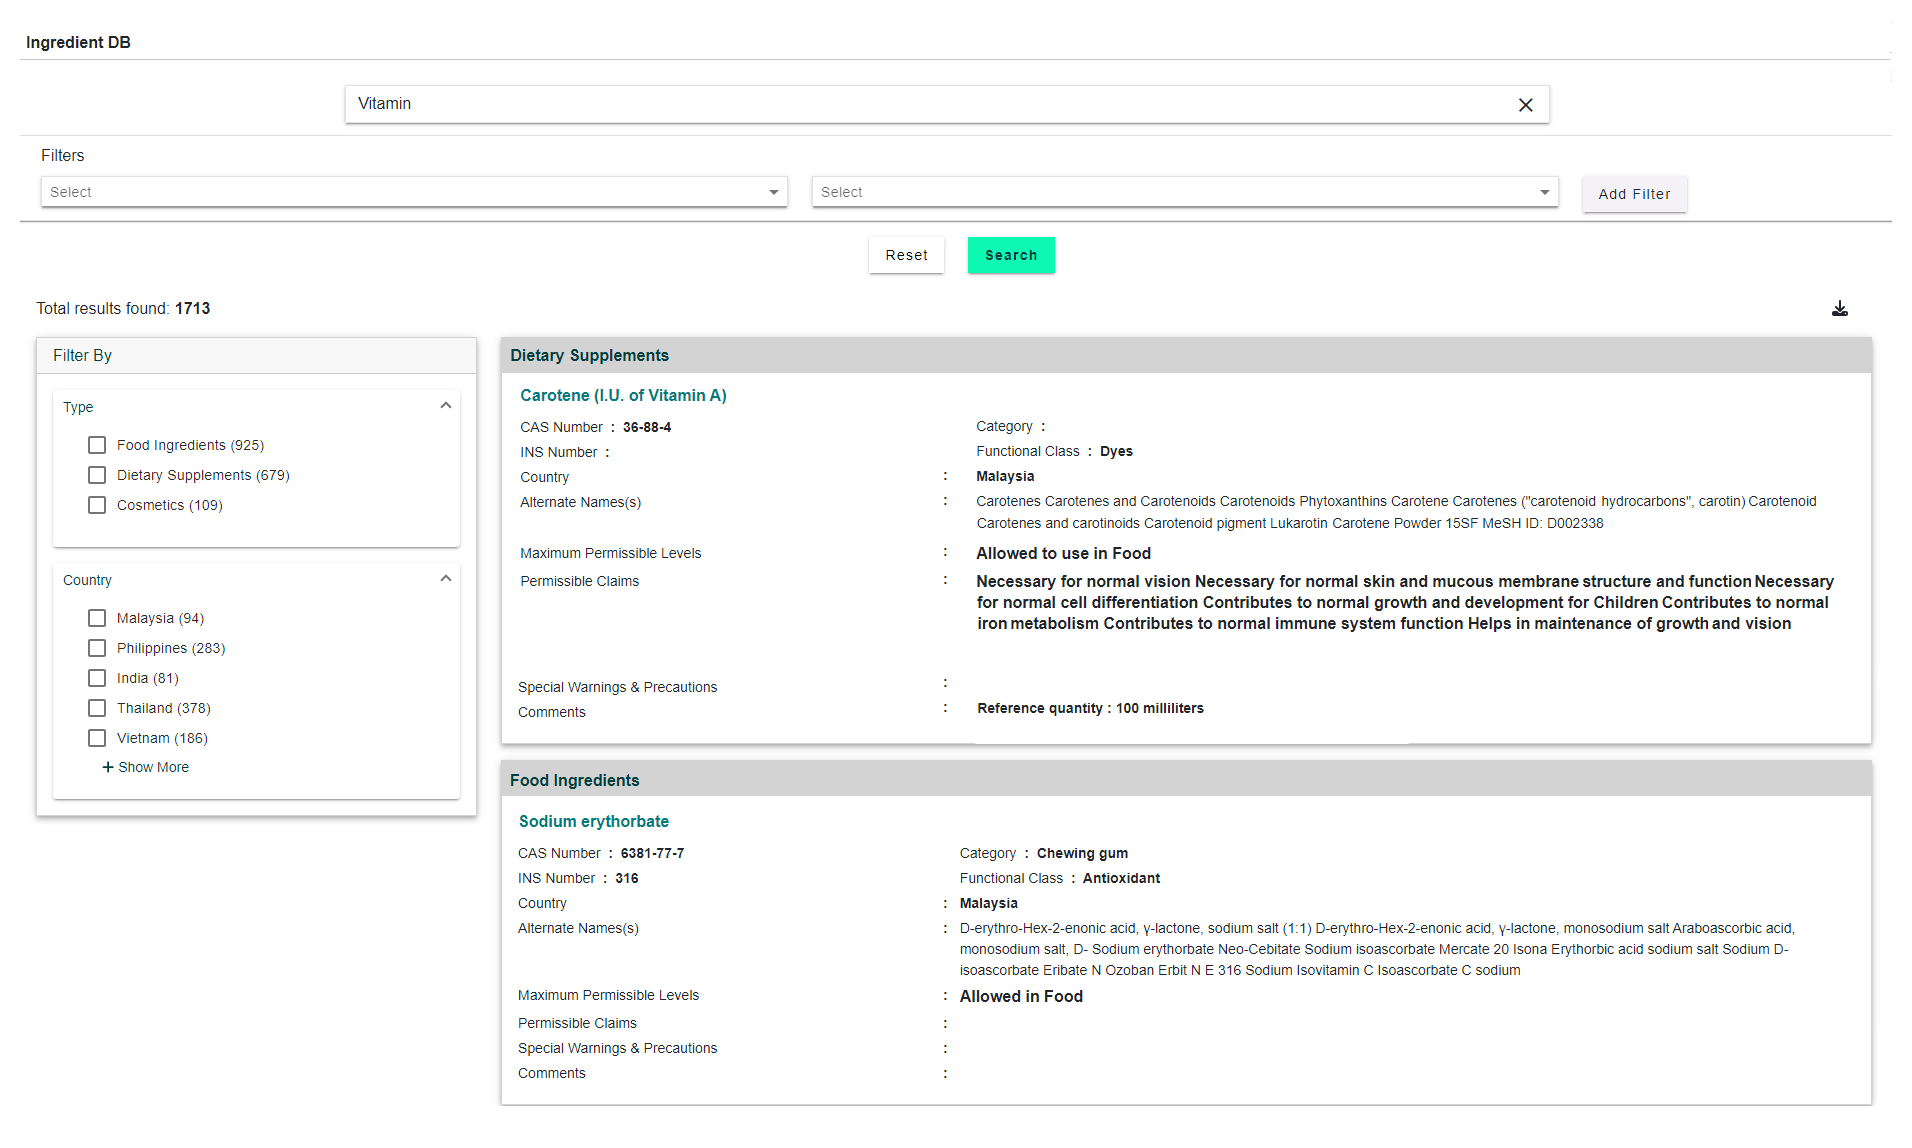This screenshot has height=1148, width=1912.
Task: Collapse the Country filter section chevron
Action: coord(446,579)
